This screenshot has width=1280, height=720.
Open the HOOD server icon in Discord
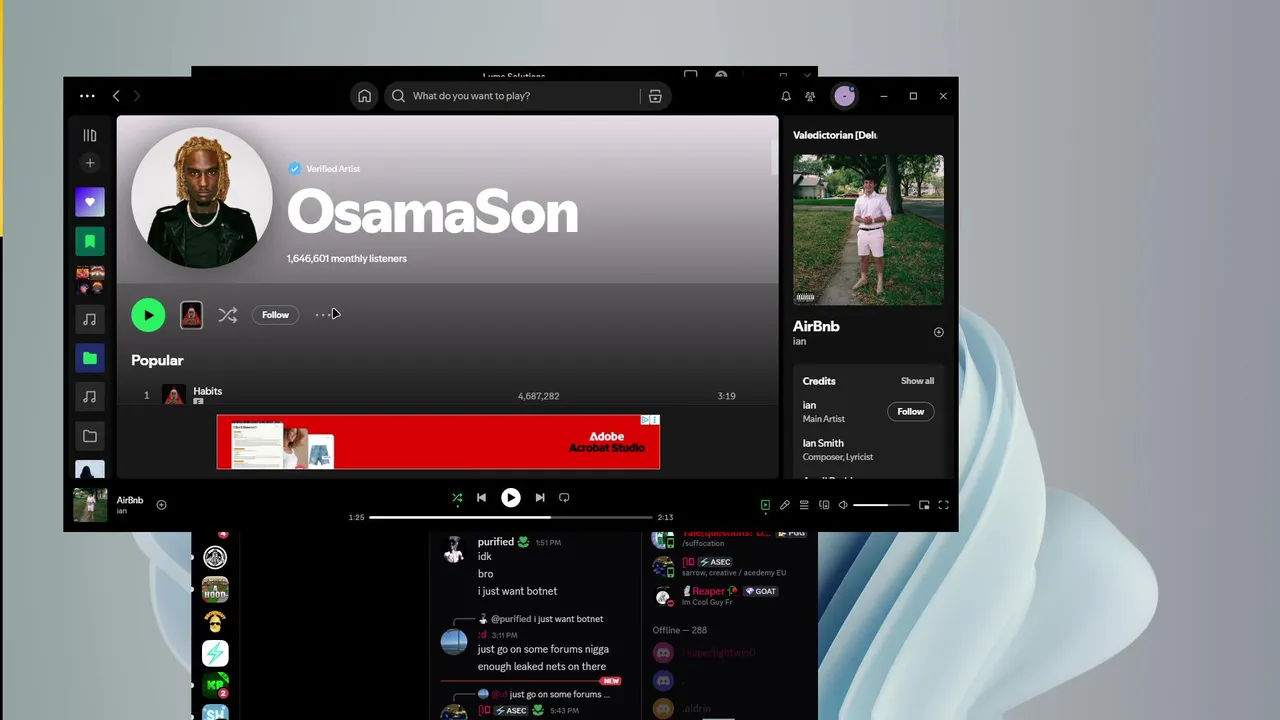215,590
